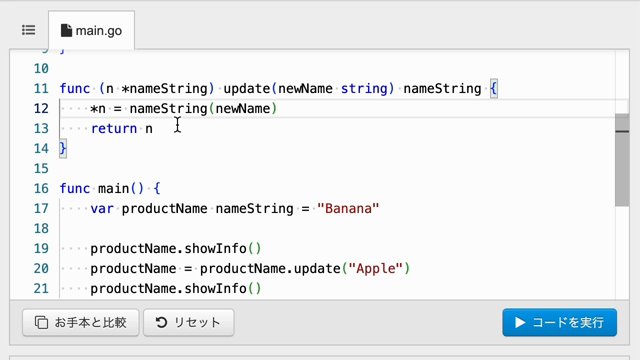Click productName.showInfo() on line 21
The image size is (640, 360).
click(x=176, y=289)
